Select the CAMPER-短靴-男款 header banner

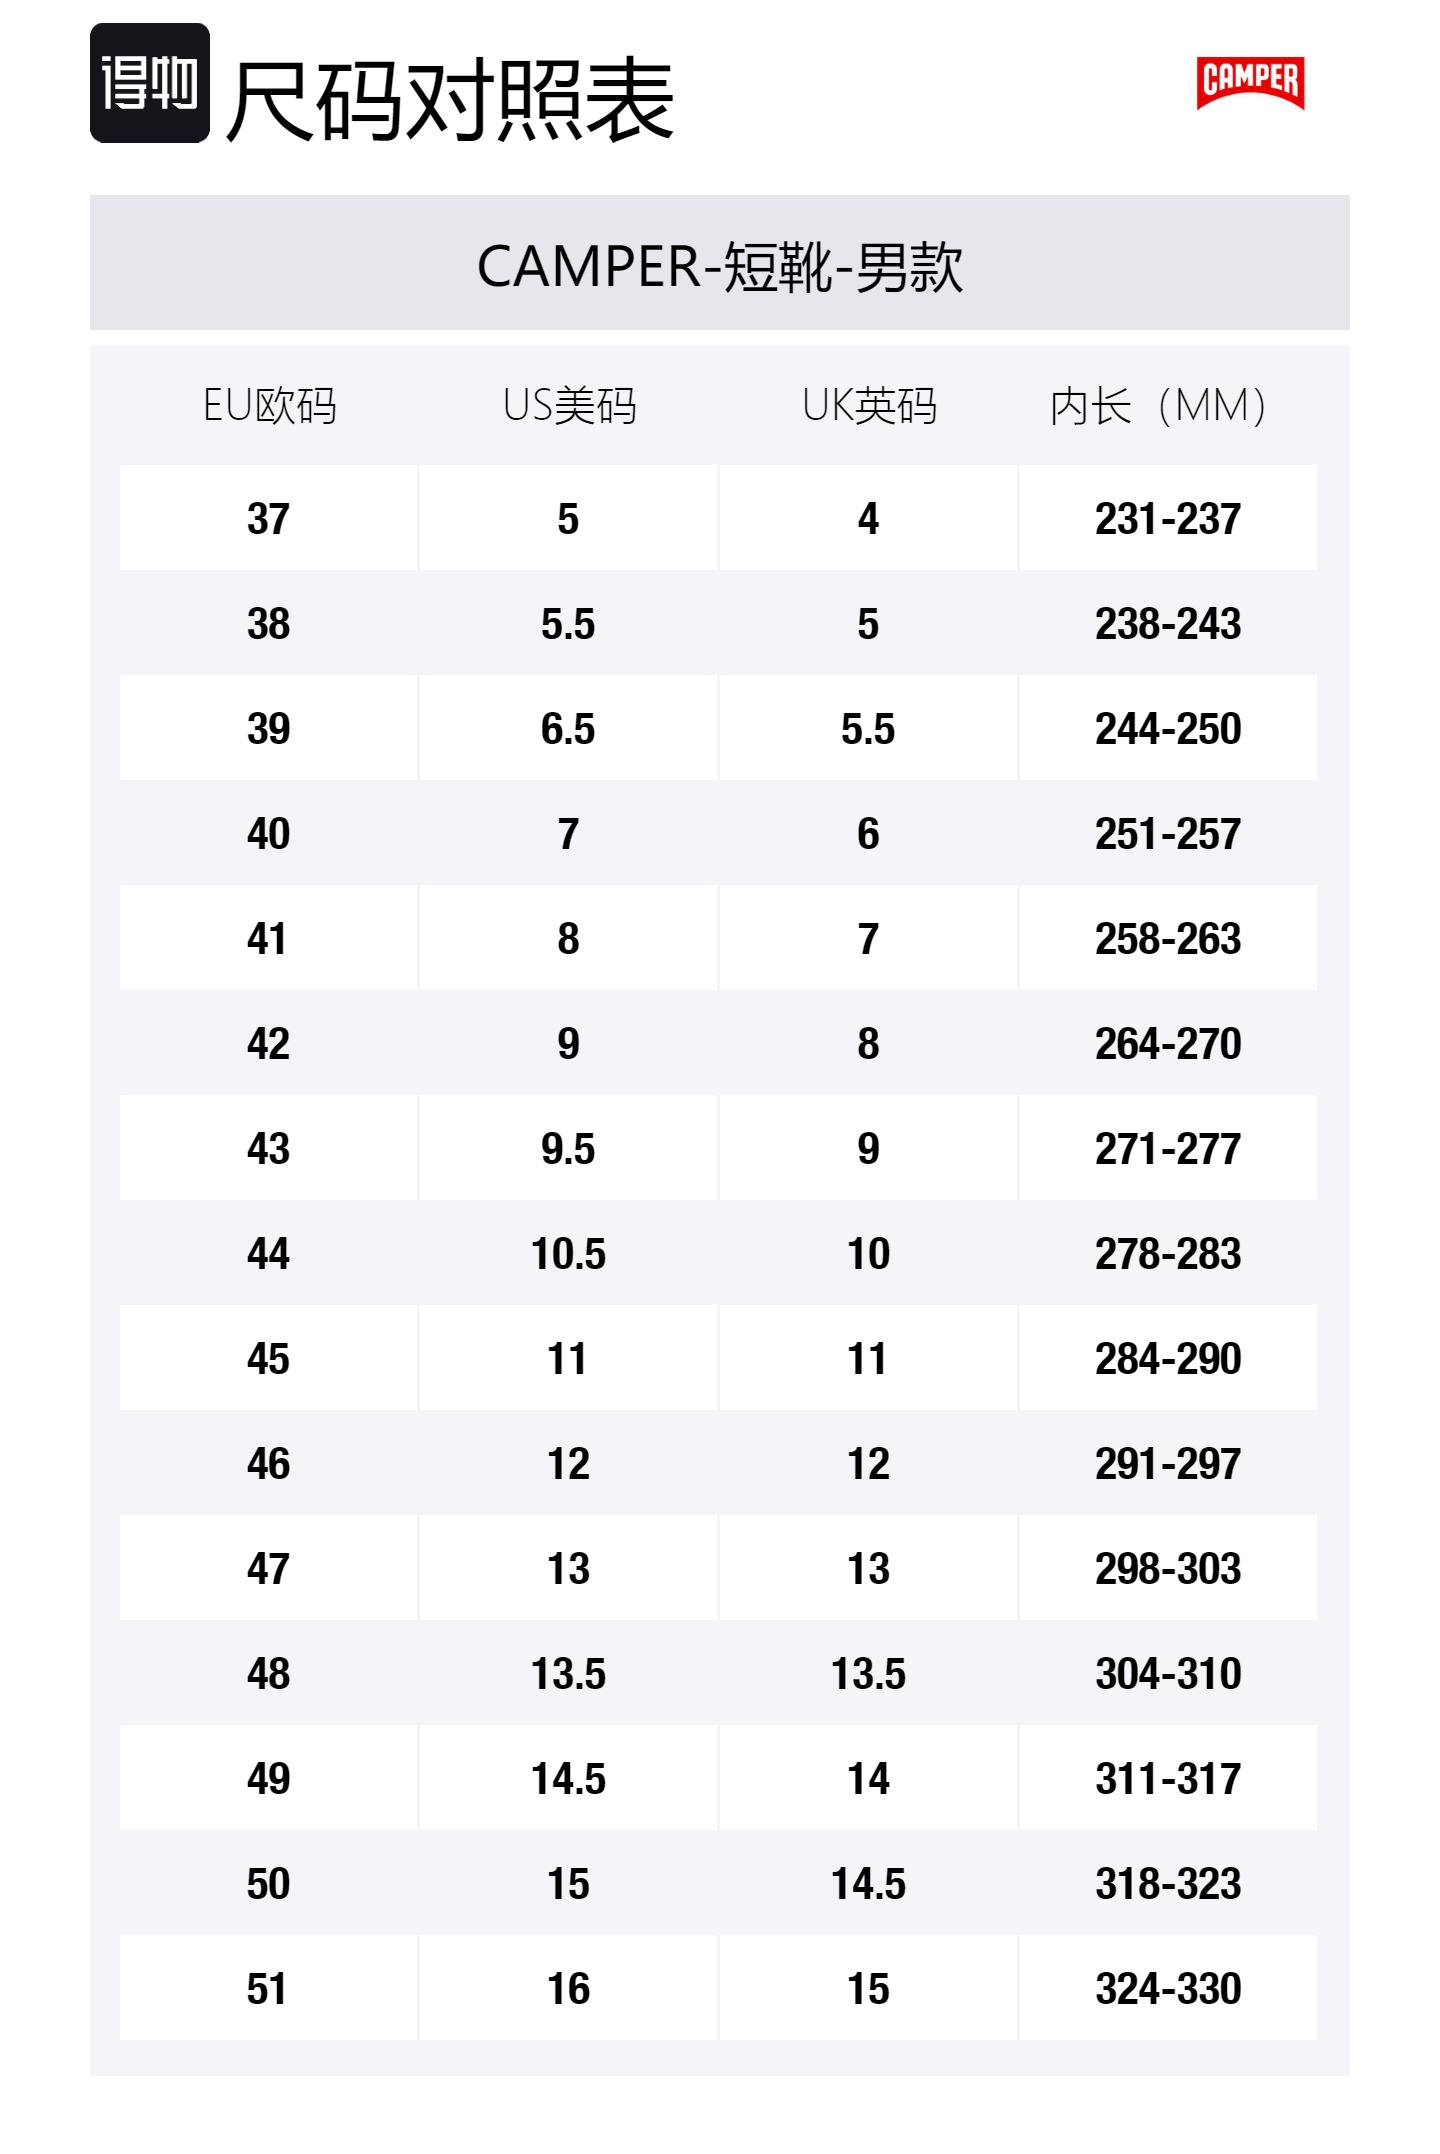click(720, 265)
